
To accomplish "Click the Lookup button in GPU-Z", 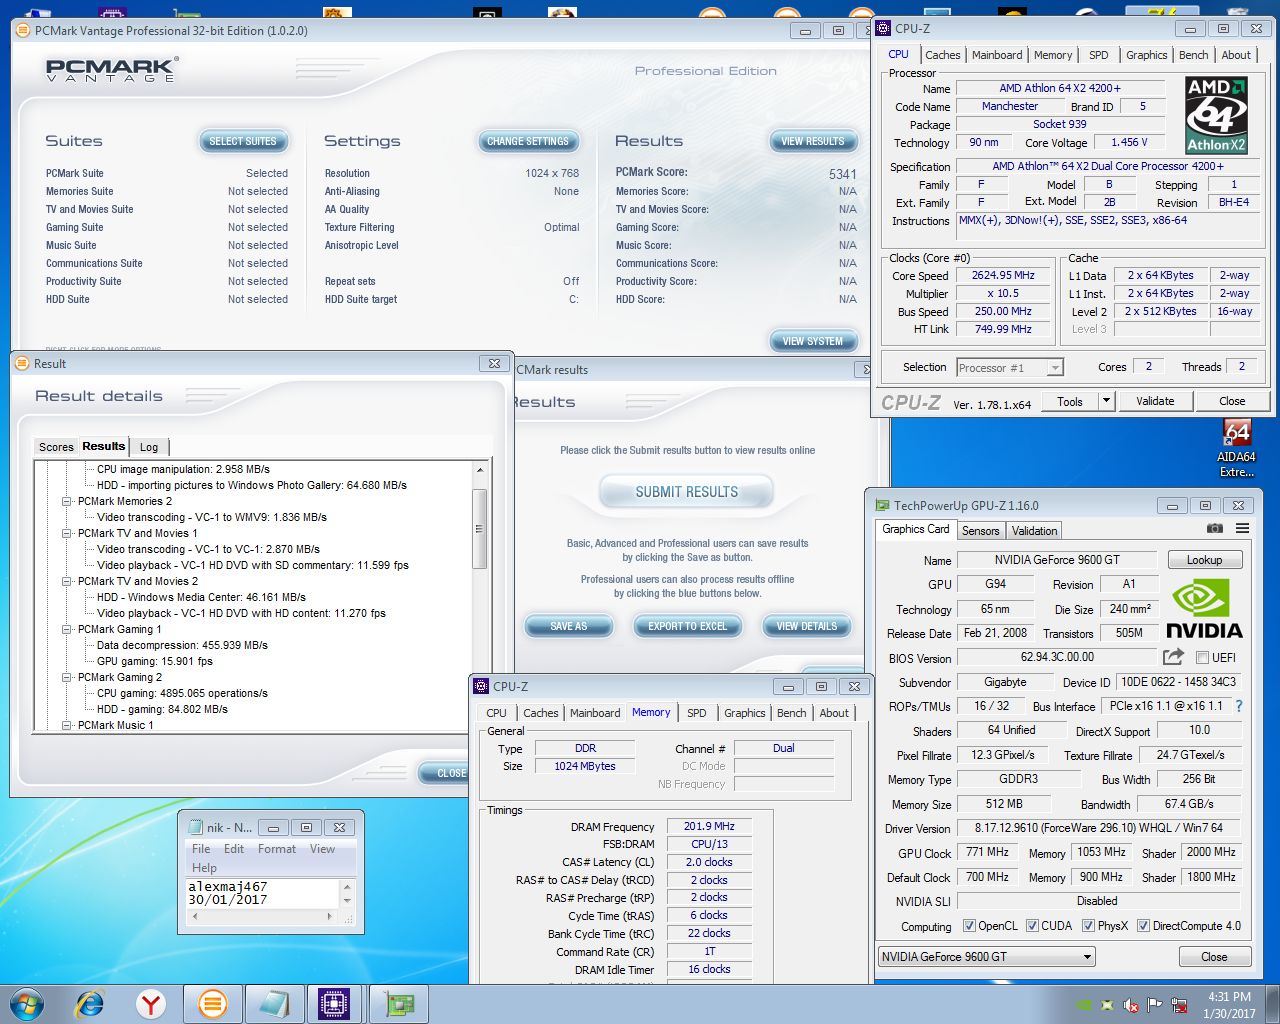I will pyautogui.click(x=1204, y=560).
